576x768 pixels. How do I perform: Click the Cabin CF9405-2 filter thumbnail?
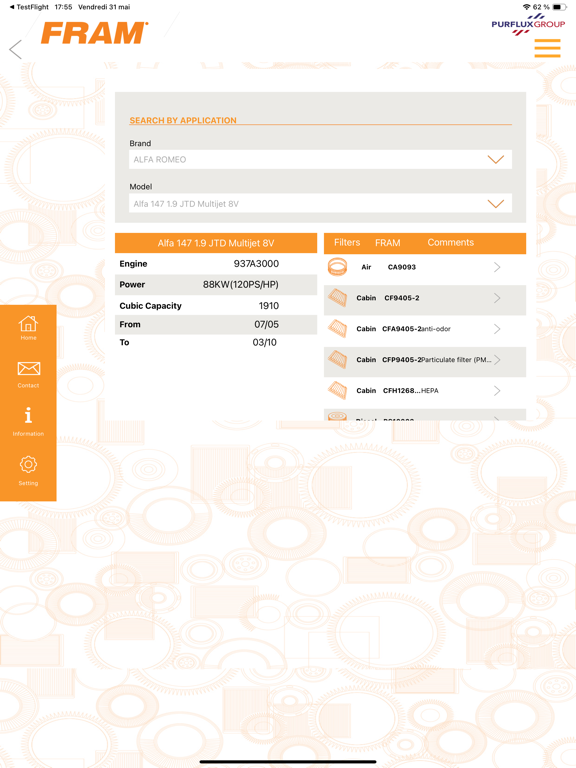[x=337, y=298]
